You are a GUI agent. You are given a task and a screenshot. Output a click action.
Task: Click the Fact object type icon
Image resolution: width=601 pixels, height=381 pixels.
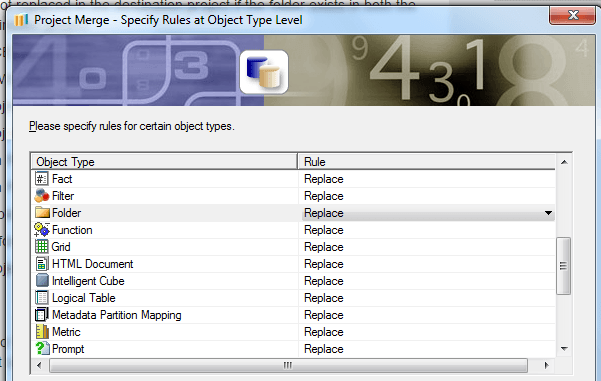tap(42, 179)
